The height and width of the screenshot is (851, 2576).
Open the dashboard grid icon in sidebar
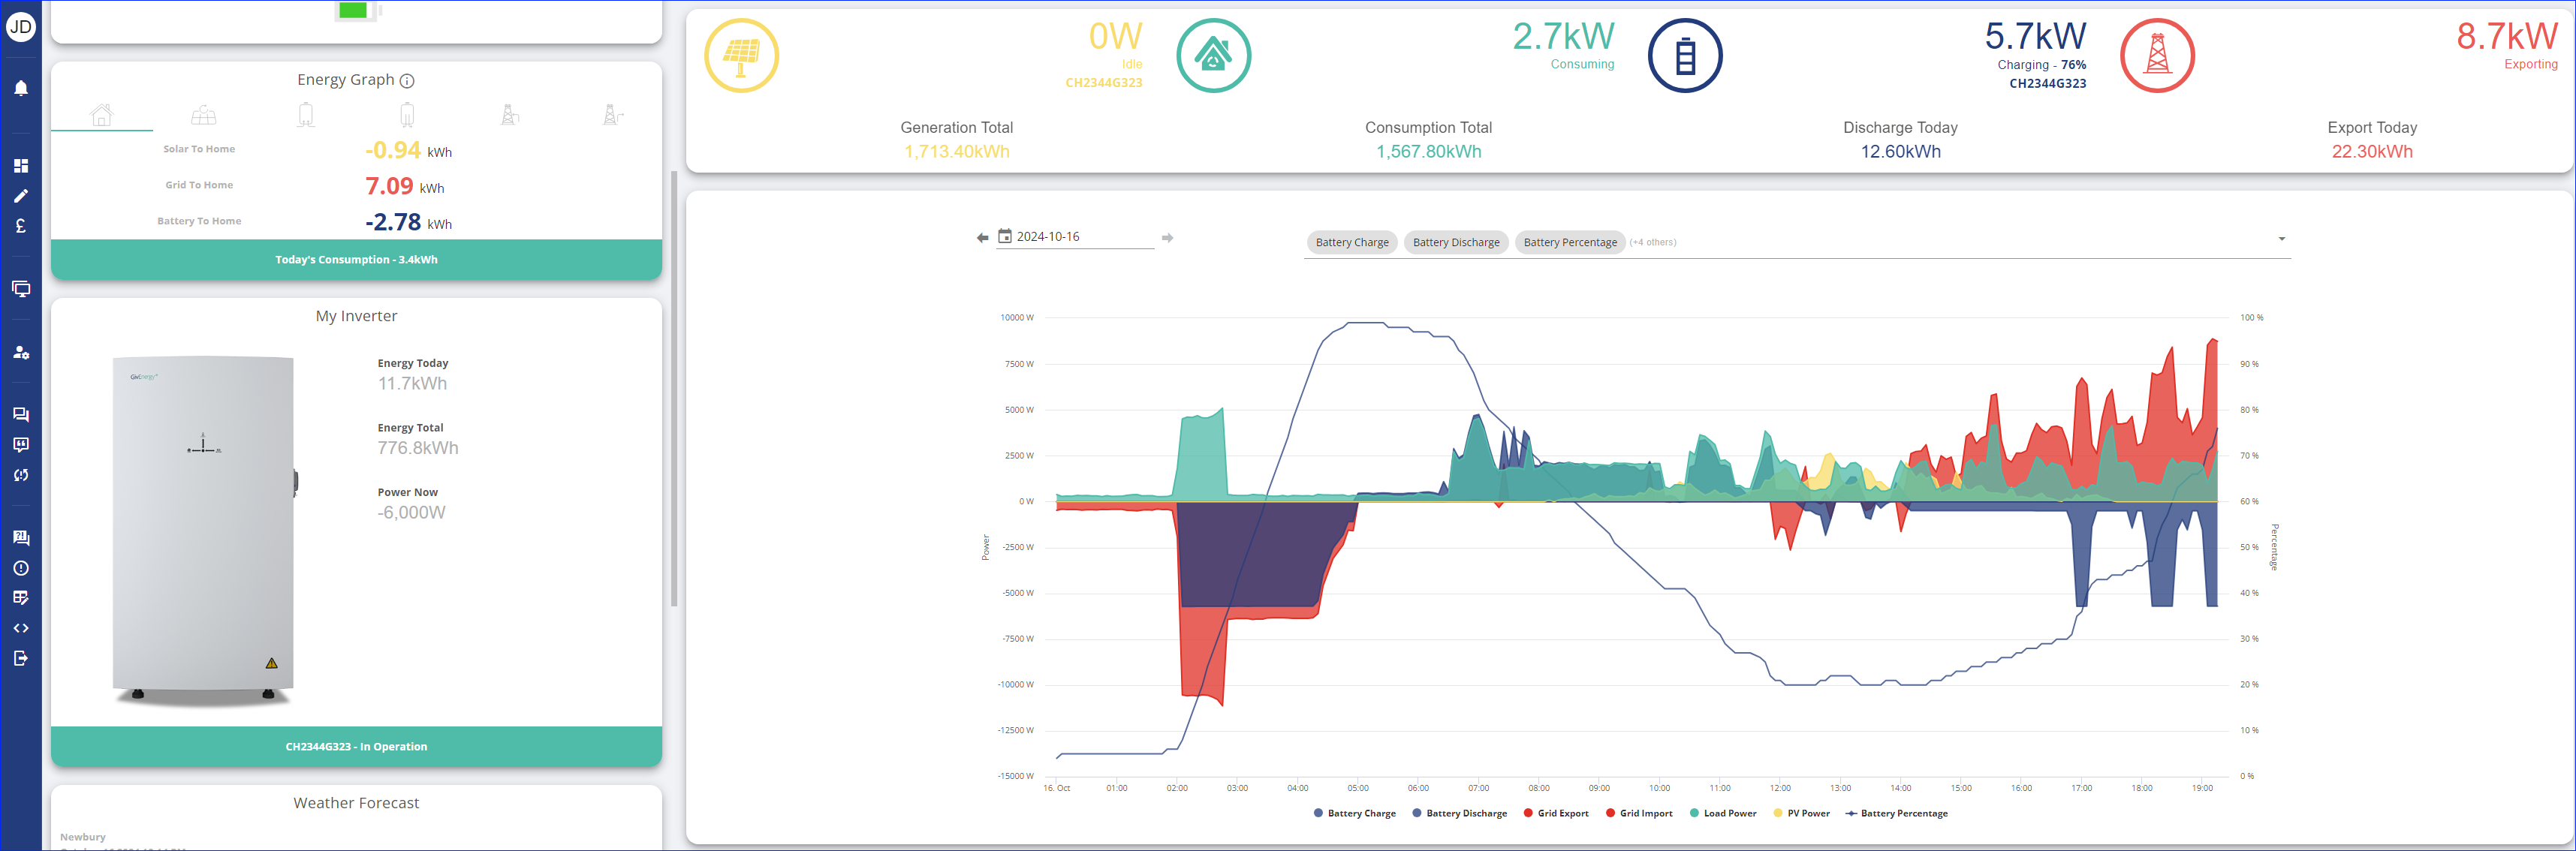(20, 166)
